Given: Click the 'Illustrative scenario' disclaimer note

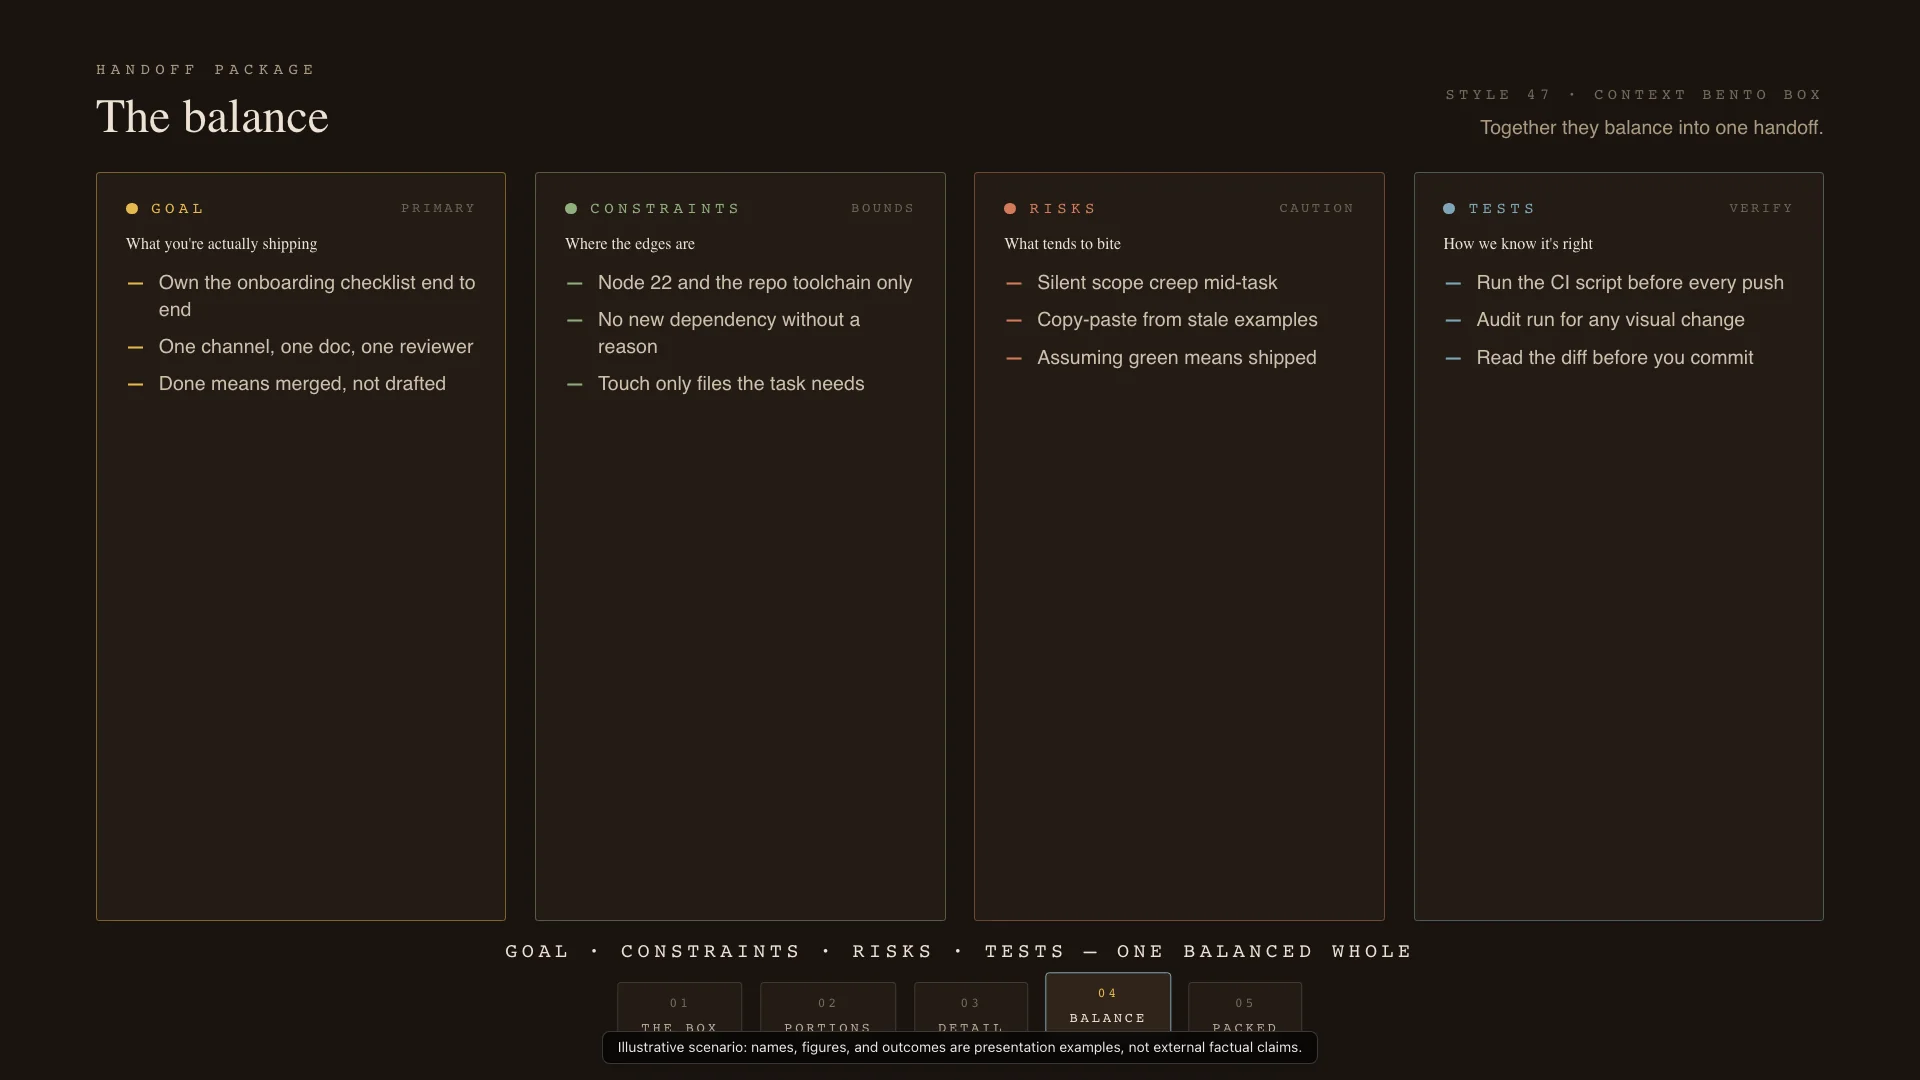Looking at the screenshot, I should click(959, 1048).
